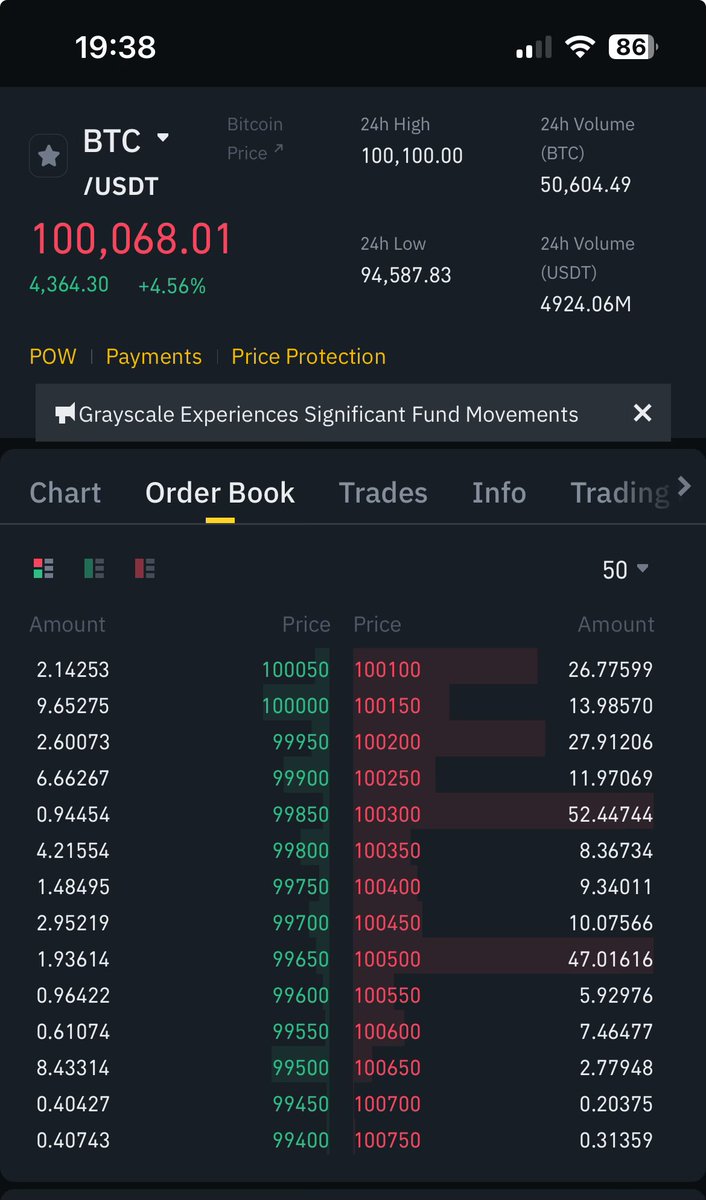Tap the POW tag
706x1200 pixels.
(53, 357)
